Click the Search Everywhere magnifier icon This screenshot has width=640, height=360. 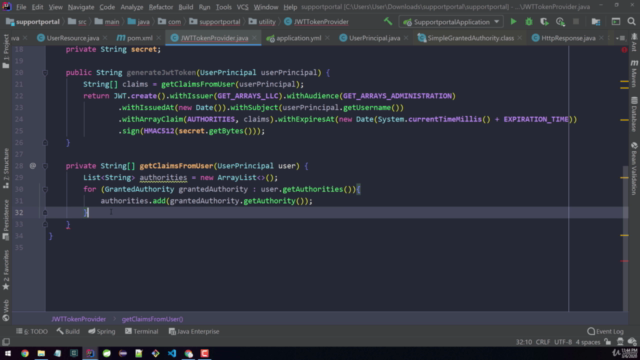631,22
